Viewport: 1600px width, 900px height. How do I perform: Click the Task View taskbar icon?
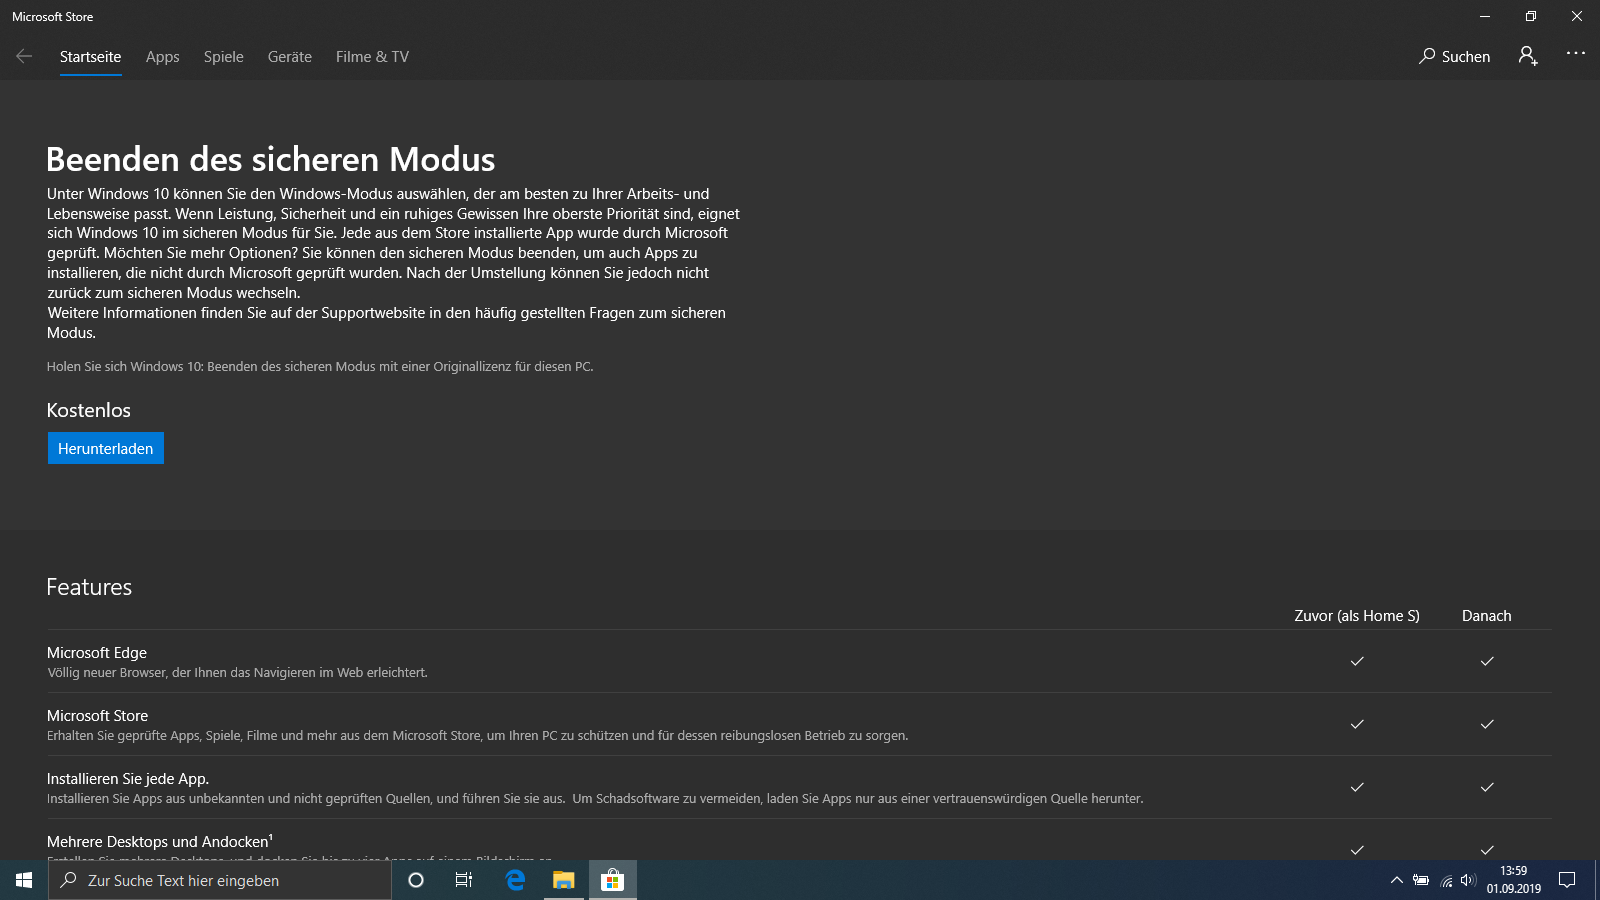click(464, 880)
